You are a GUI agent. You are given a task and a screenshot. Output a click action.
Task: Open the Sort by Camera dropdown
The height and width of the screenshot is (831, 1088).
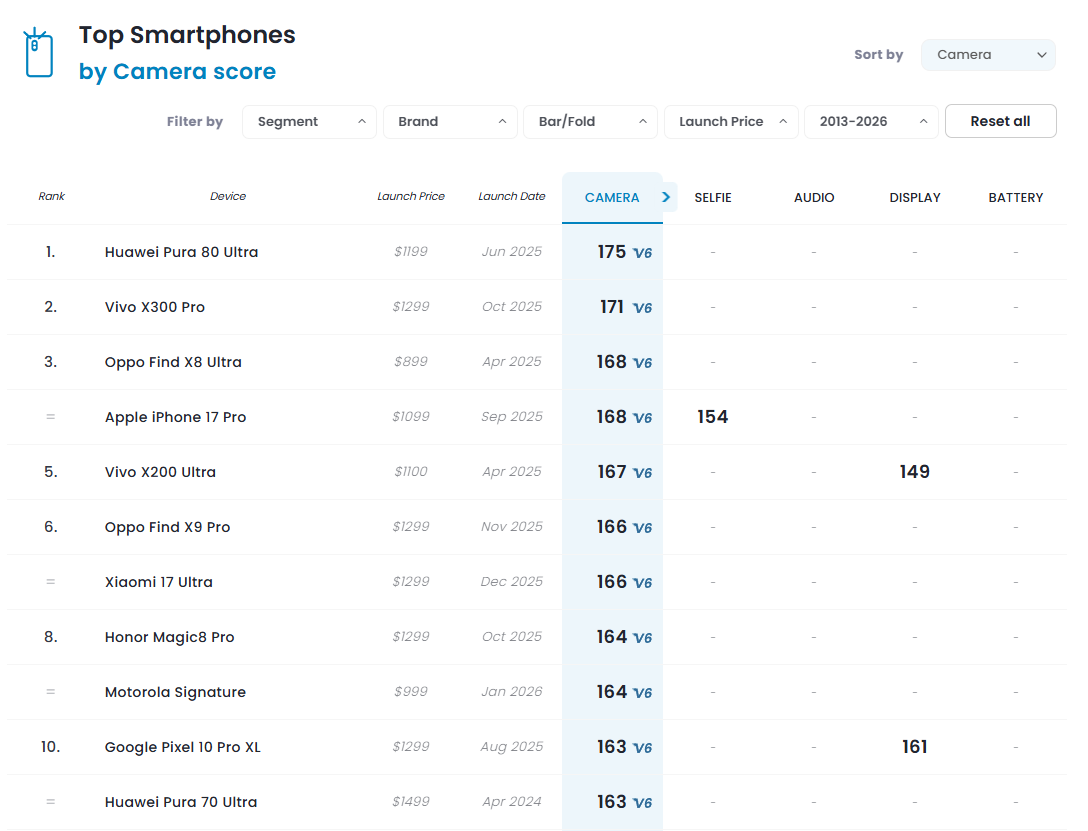(988, 55)
